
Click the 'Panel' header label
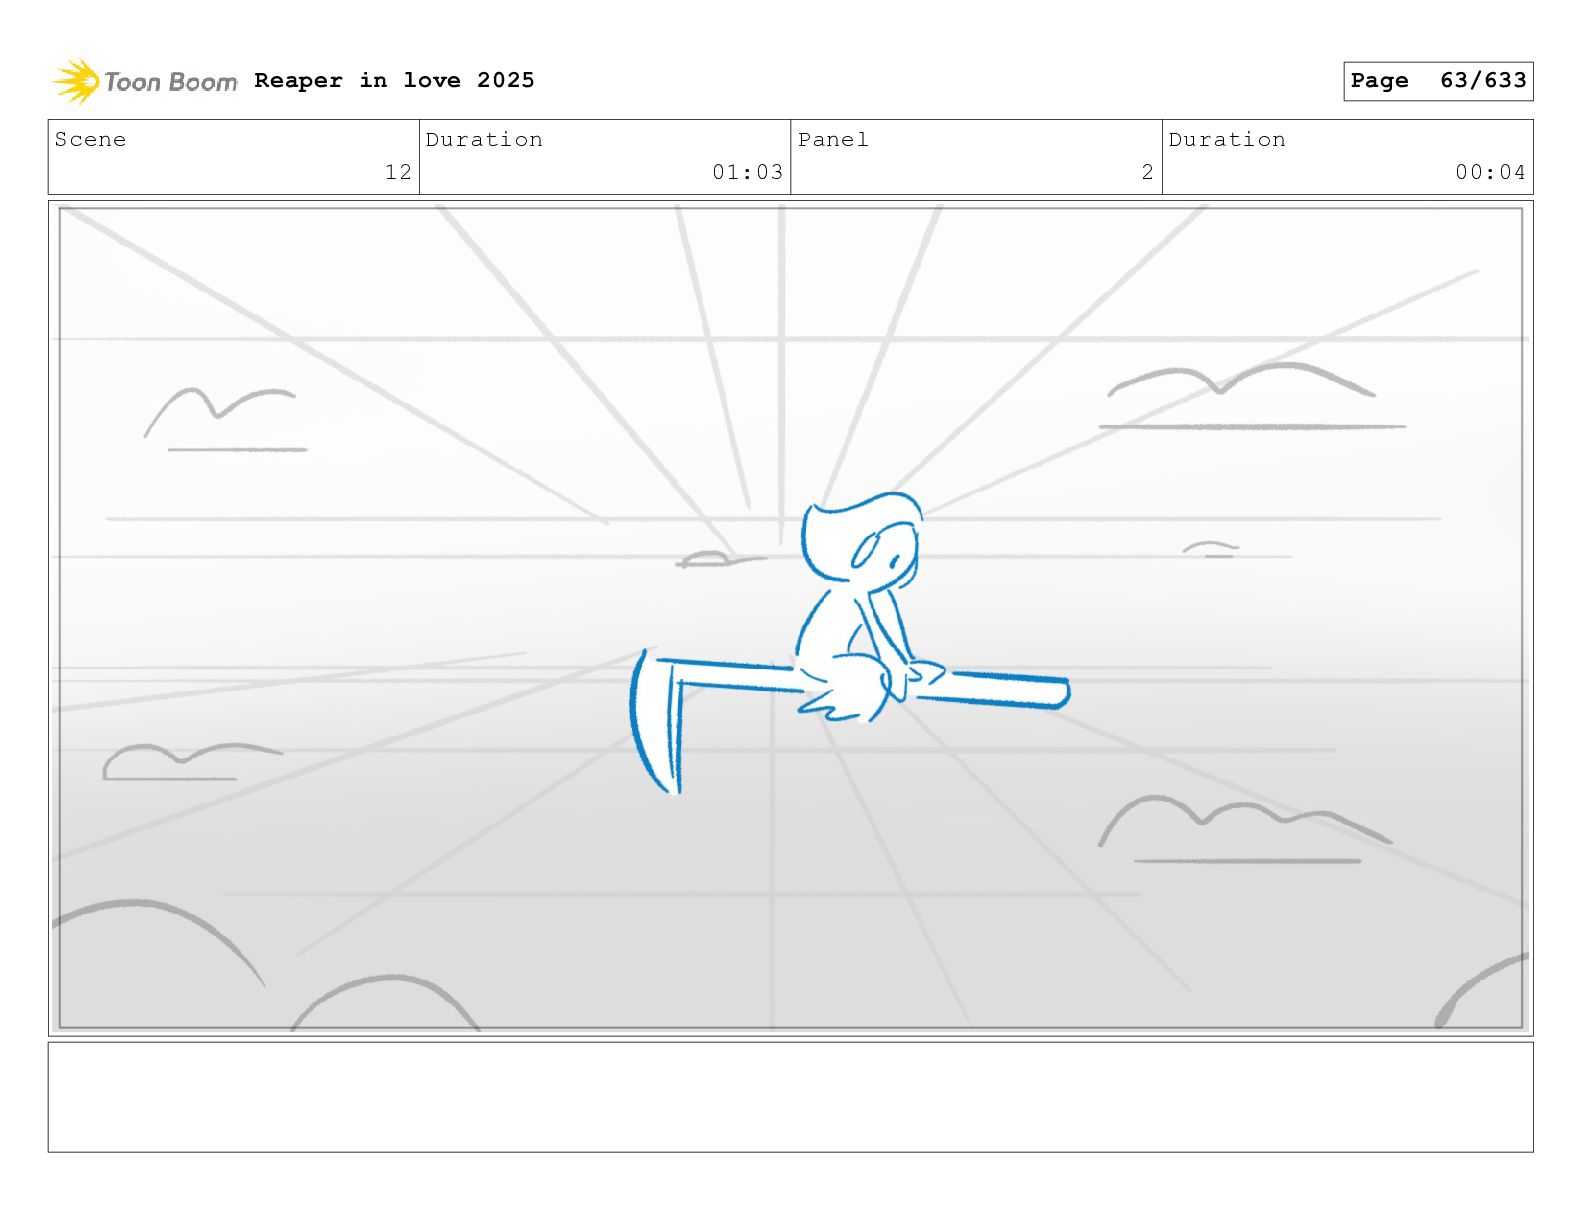click(x=833, y=140)
